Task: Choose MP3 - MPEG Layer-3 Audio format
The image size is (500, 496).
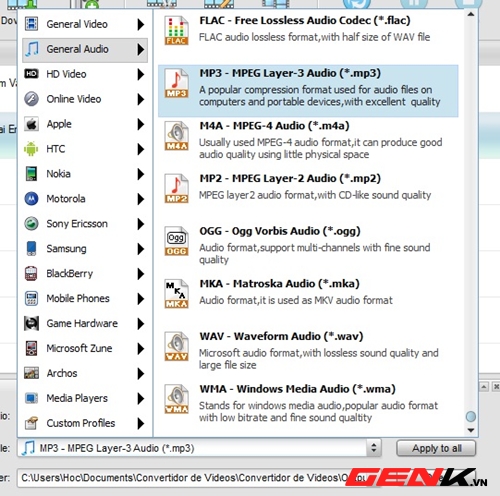Action: tap(308, 91)
